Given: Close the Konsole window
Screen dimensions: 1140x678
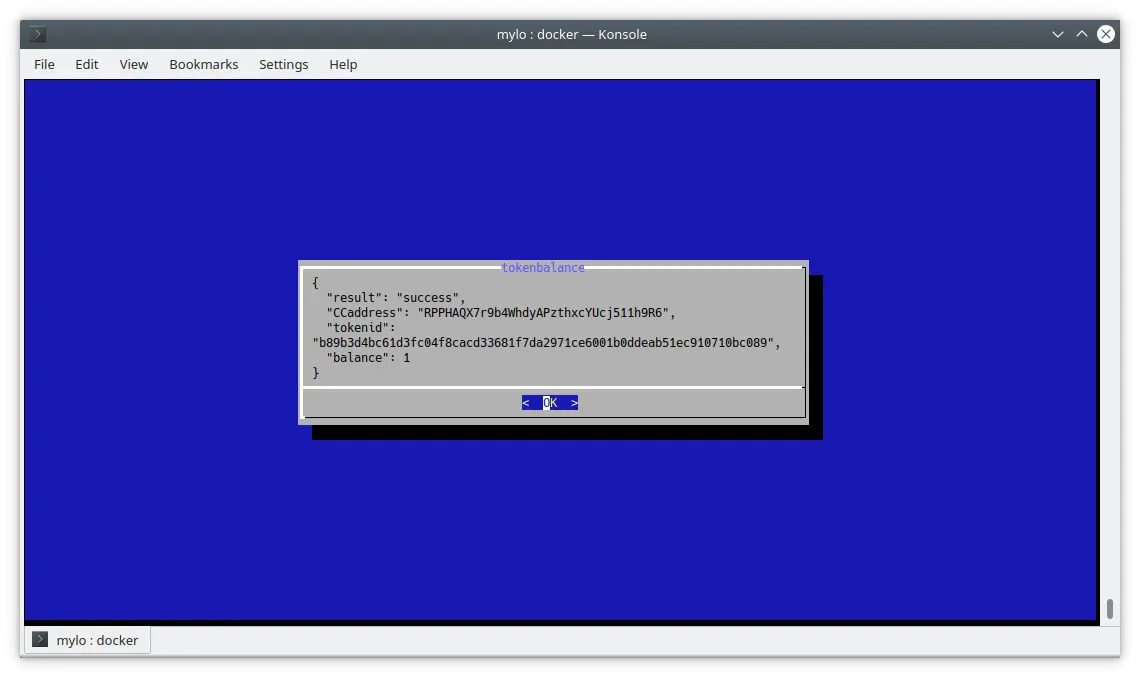Looking at the screenshot, I should coord(1105,34).
